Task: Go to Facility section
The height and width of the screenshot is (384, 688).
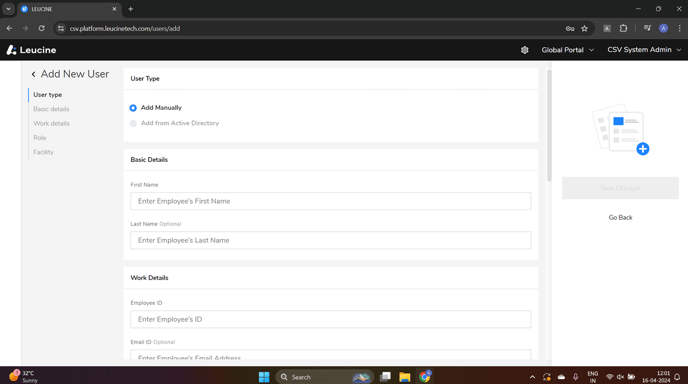Action: tap(43, 152)
